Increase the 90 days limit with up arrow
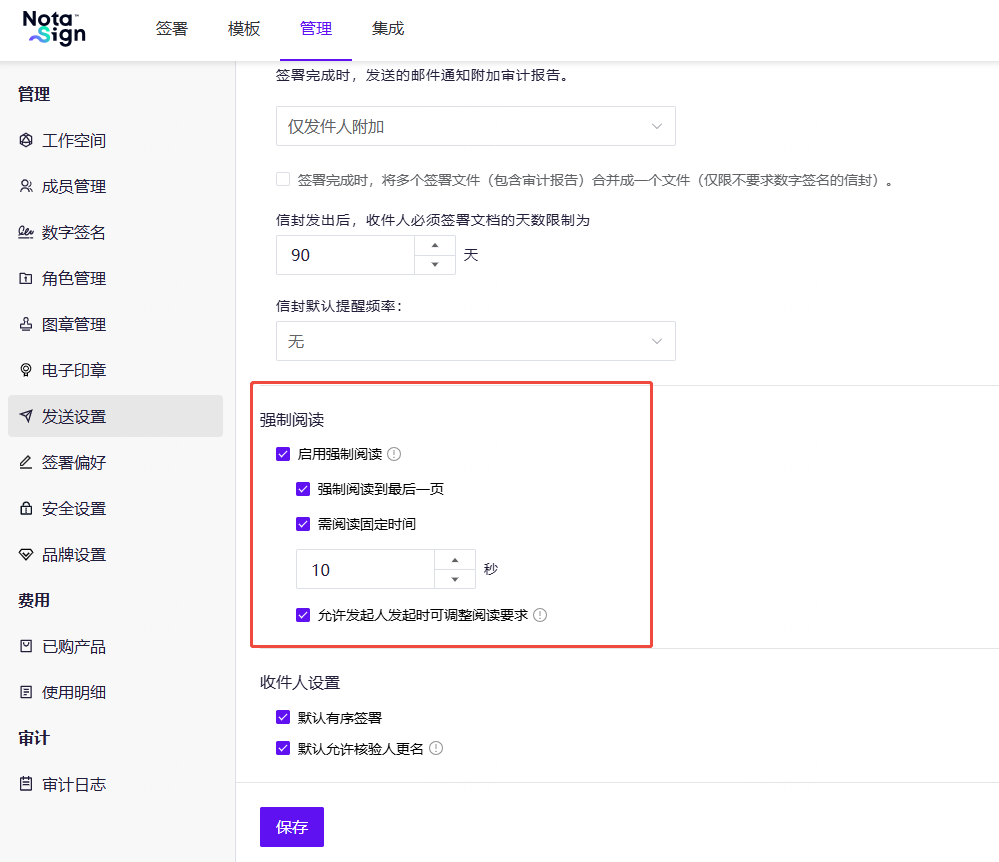The height and width of the screenshot is (862, 999). pos(435,245)
